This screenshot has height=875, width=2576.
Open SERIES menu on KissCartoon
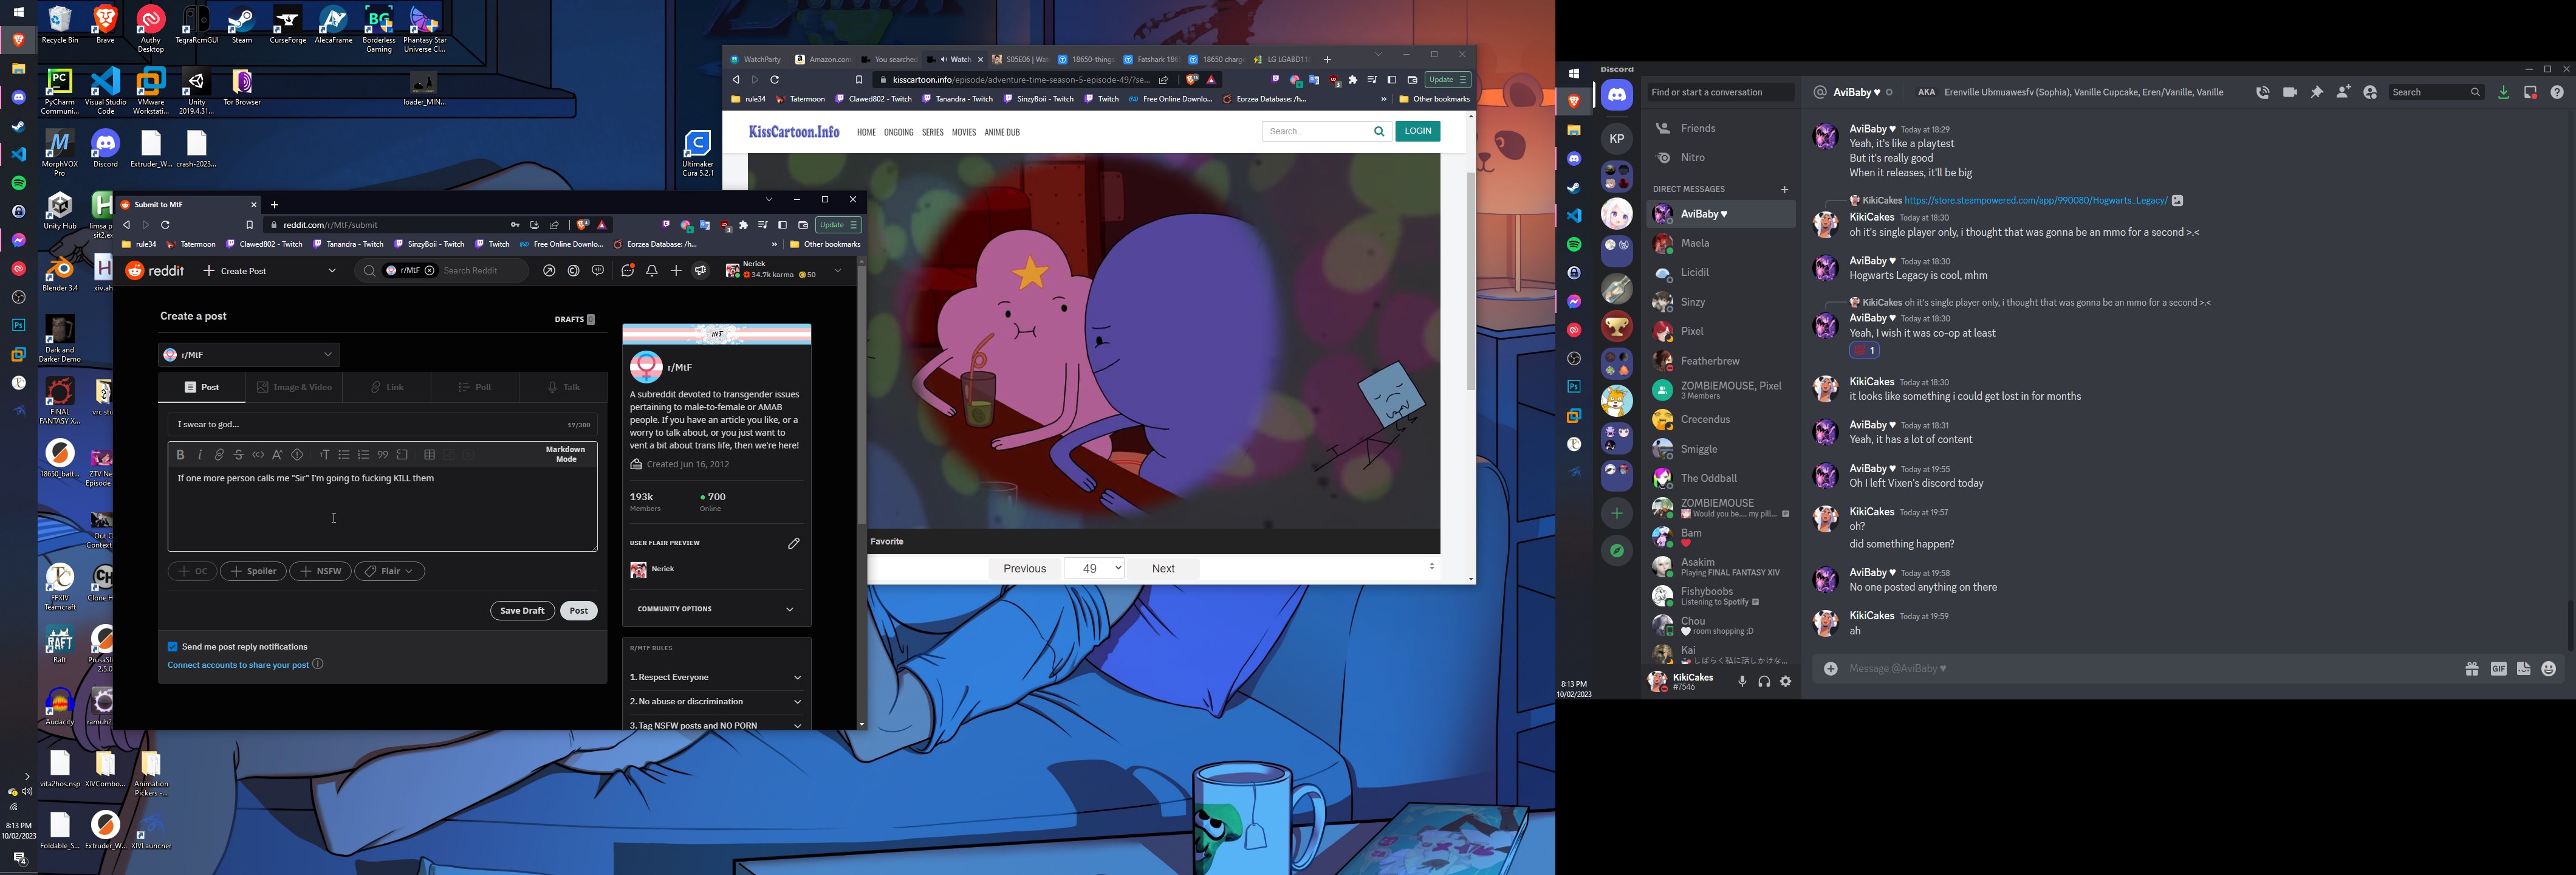pos(933,132)
